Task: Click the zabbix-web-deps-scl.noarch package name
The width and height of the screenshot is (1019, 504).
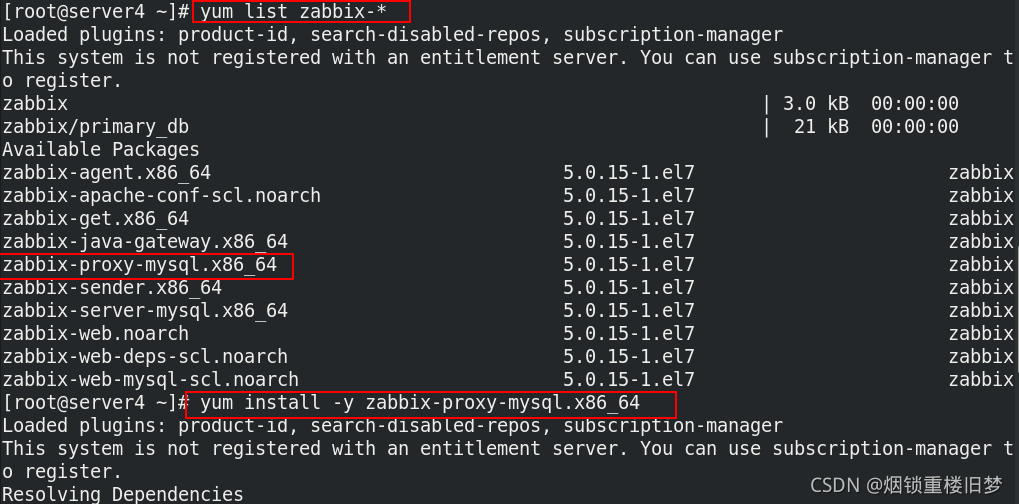Action: (x=145, y=357)
